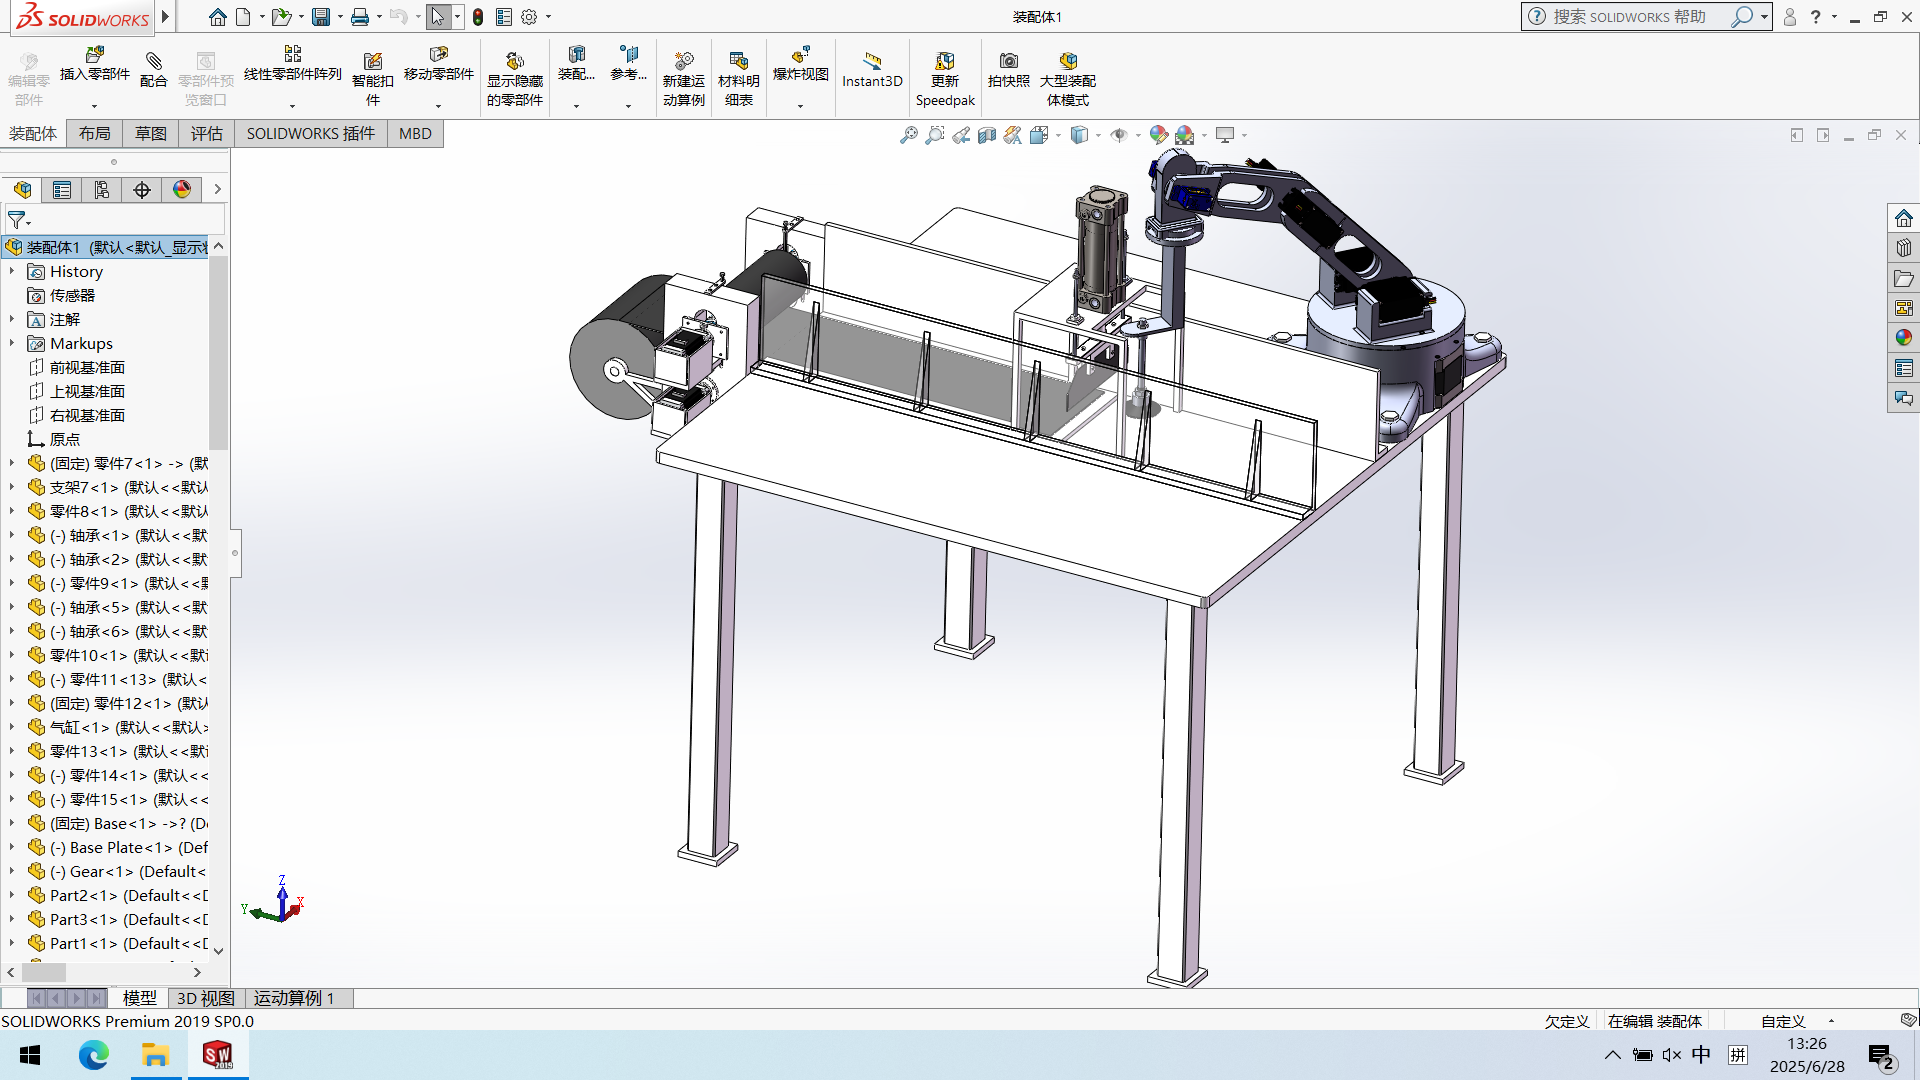Expand the History node in tree
1920x1080 pixels.
(12, 271)
